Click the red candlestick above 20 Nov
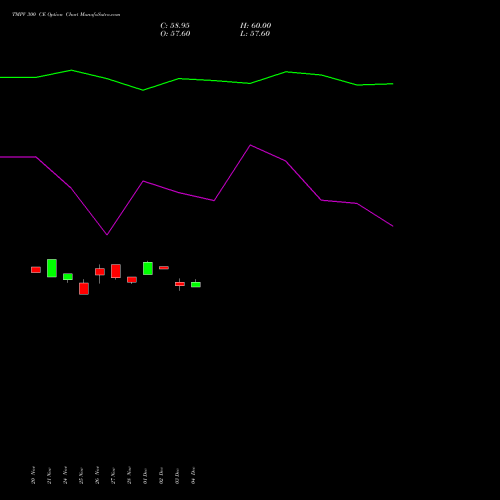Viewport: 500px width, 500px height. pyautogui.click(x=36, y=270)
